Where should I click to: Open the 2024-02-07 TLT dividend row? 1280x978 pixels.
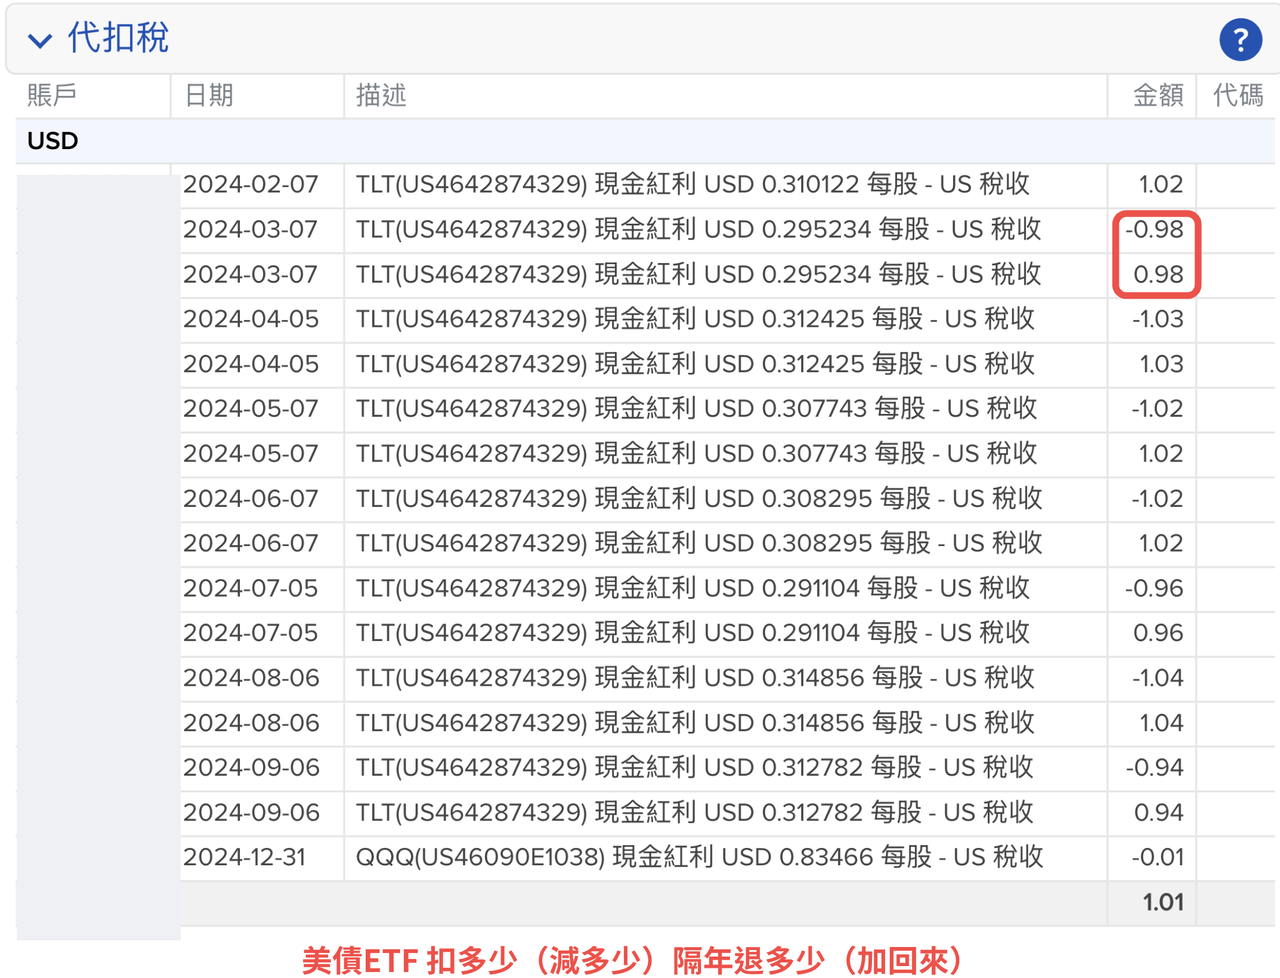coord(640,184)
